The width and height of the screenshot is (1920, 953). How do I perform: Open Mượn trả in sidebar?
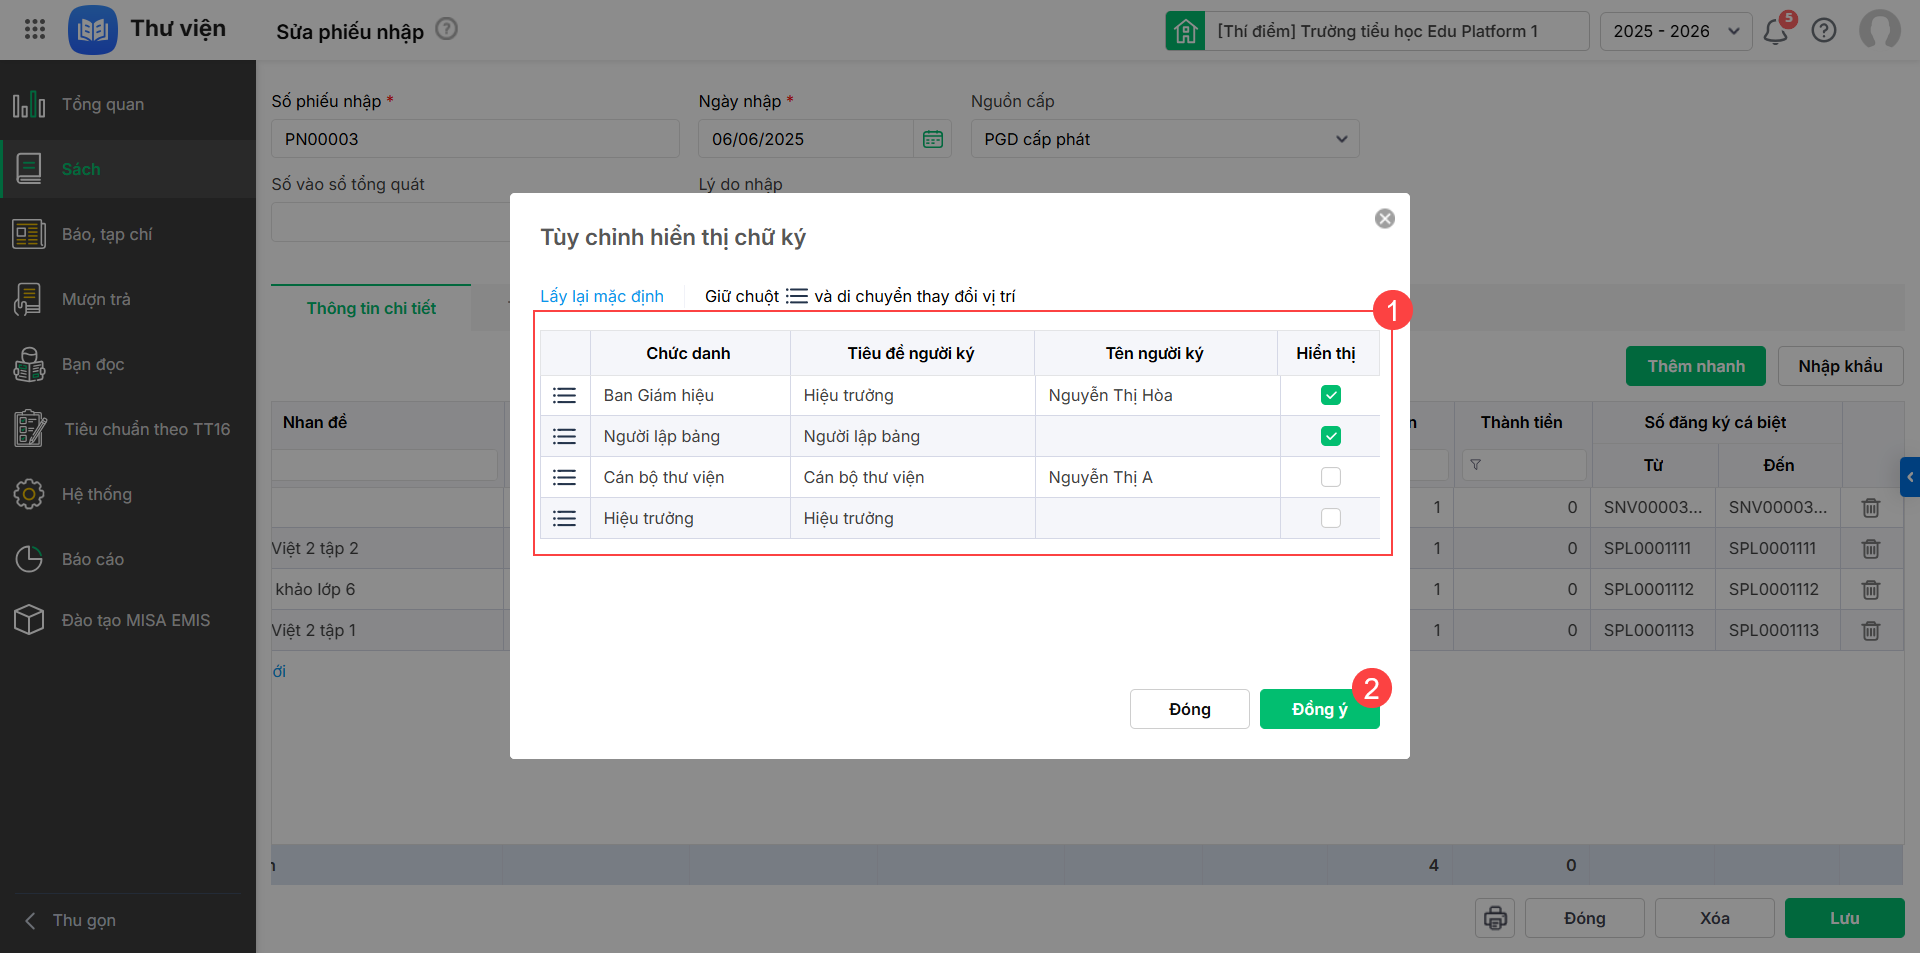[128, 299]
